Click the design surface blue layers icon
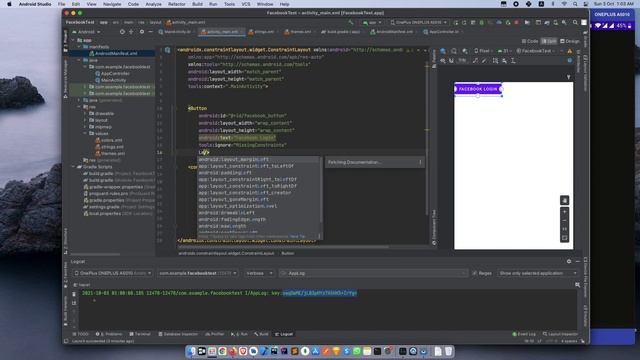Image resolution: width=640 pixels, height=360 pixels. coord(443,51)
